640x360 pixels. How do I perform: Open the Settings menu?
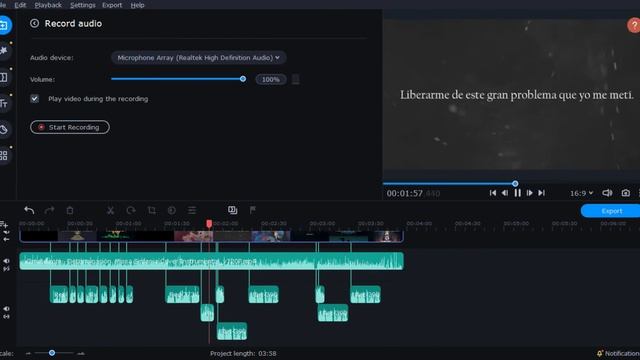click(82, 5)
